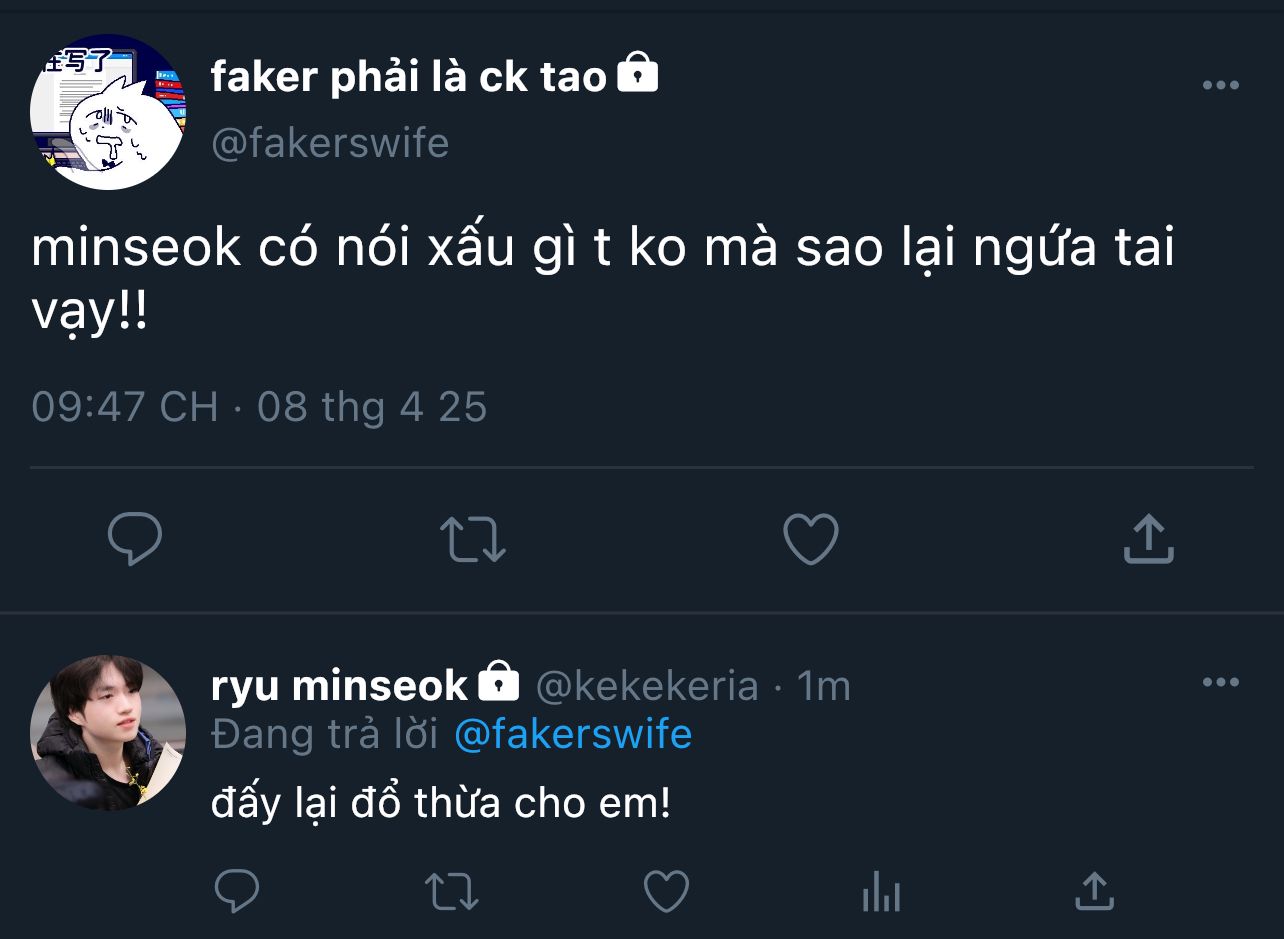1284x939 pixels.
Task: Click the blue @fakerswife mention link
Action: (x=573, y=735)
